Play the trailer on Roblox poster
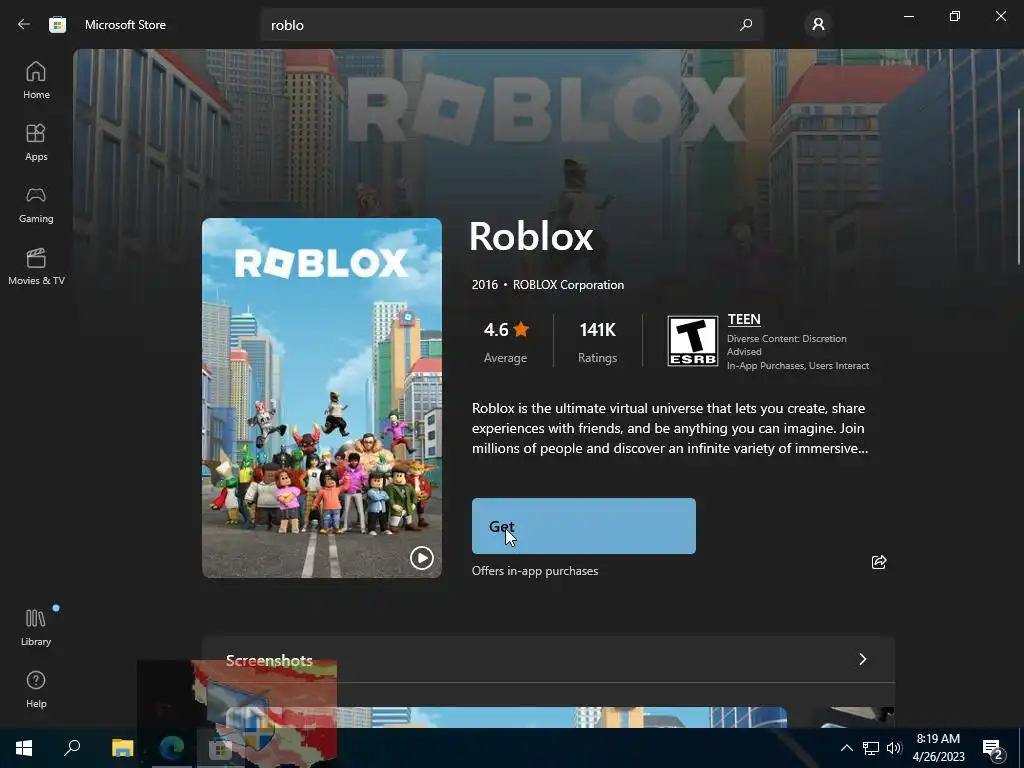 pos(422,558)
